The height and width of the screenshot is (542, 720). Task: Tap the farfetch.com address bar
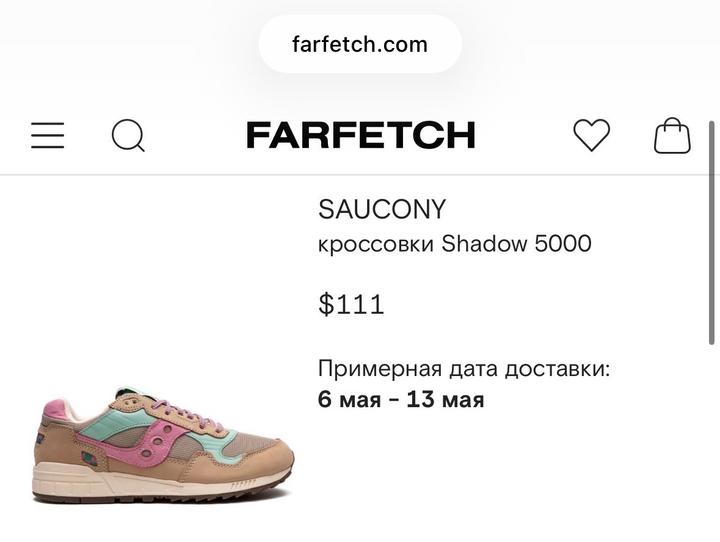(360, 45)
